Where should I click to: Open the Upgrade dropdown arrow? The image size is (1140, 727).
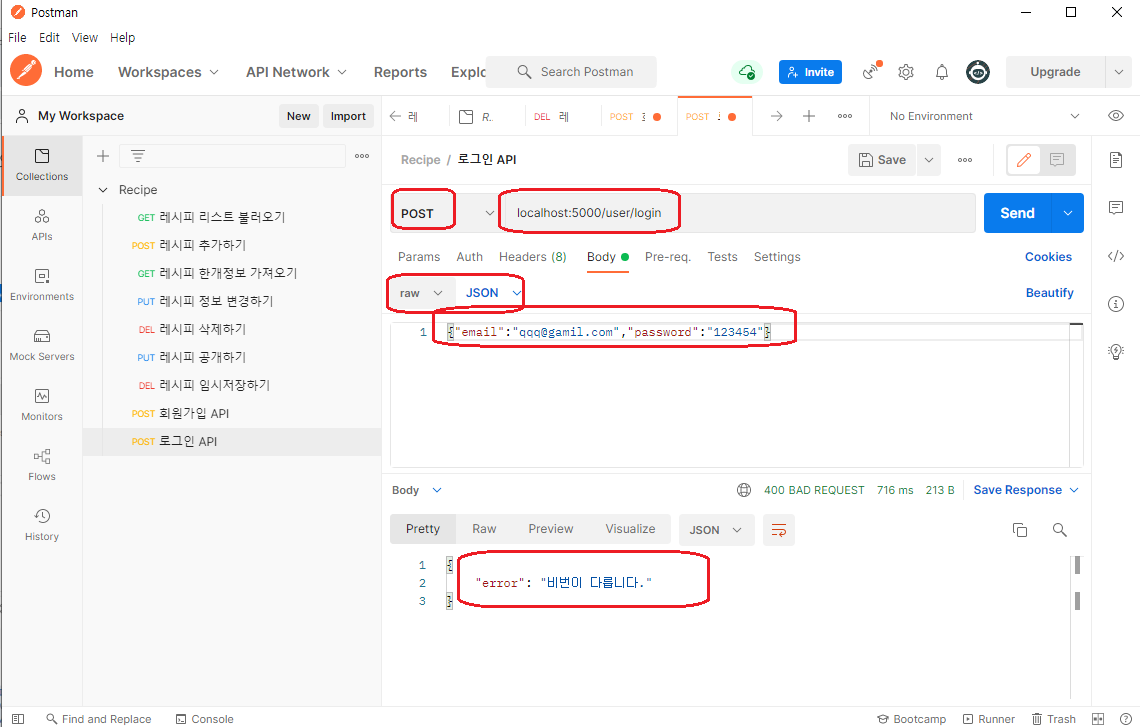click(x=1119, y=72)
